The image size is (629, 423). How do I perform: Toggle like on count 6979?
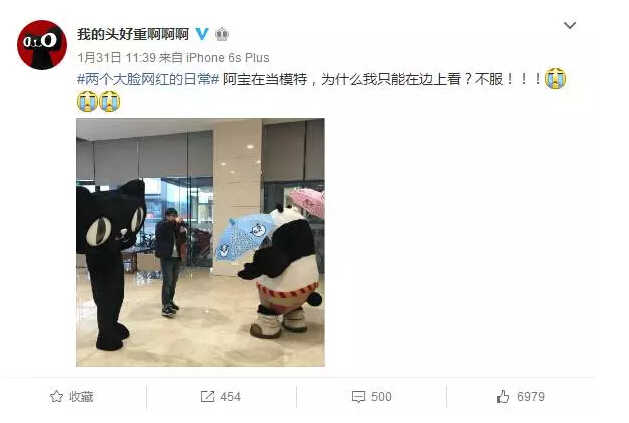point(521,397)
